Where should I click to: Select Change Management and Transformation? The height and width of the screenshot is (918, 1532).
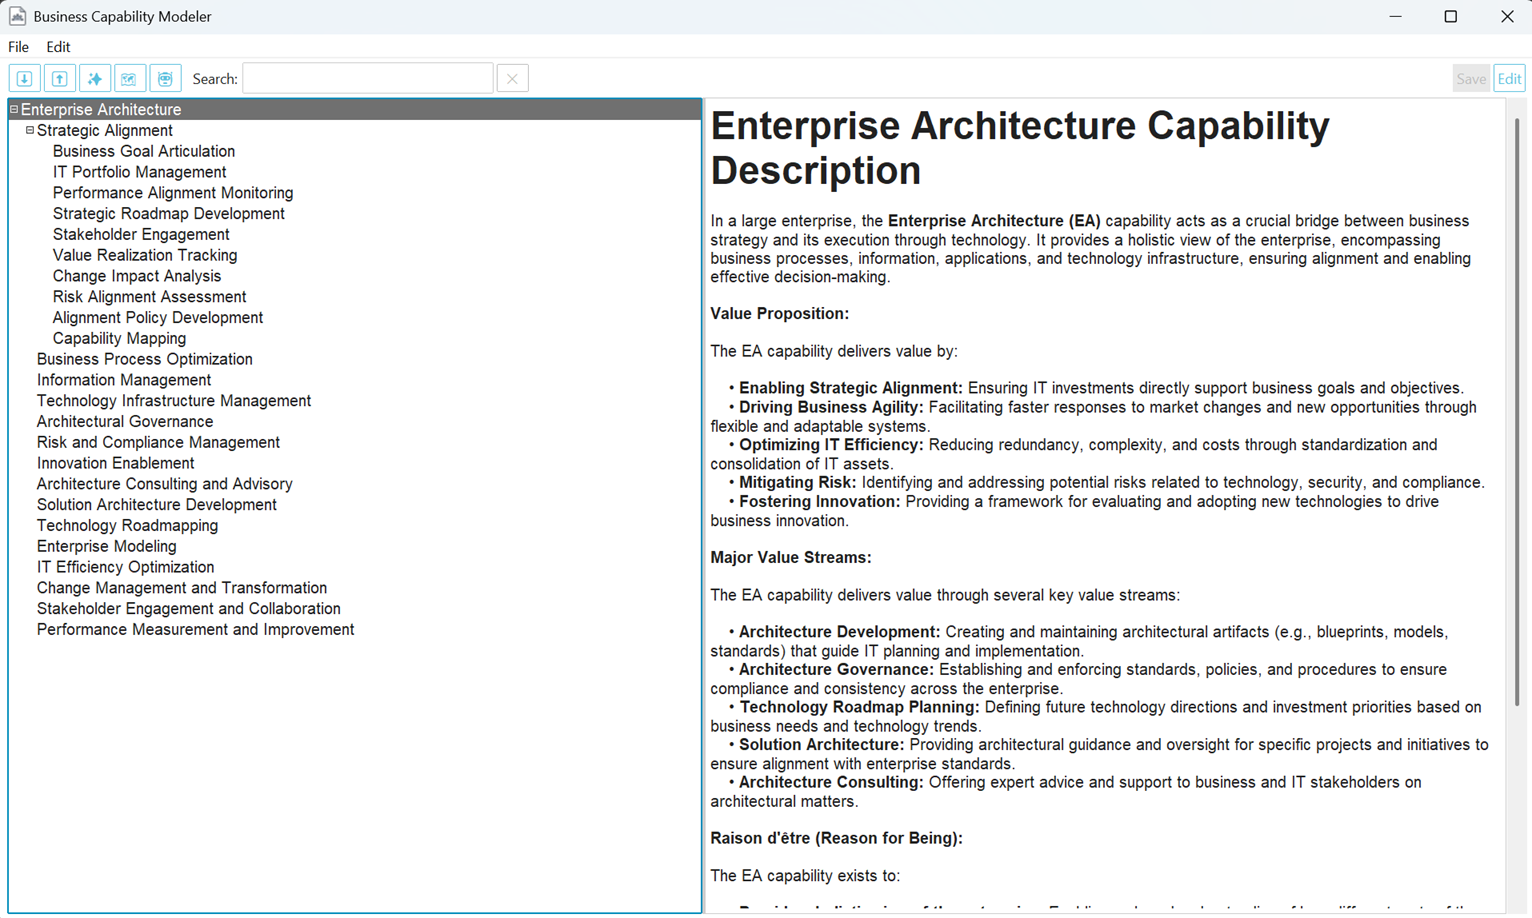pos(182,588)
